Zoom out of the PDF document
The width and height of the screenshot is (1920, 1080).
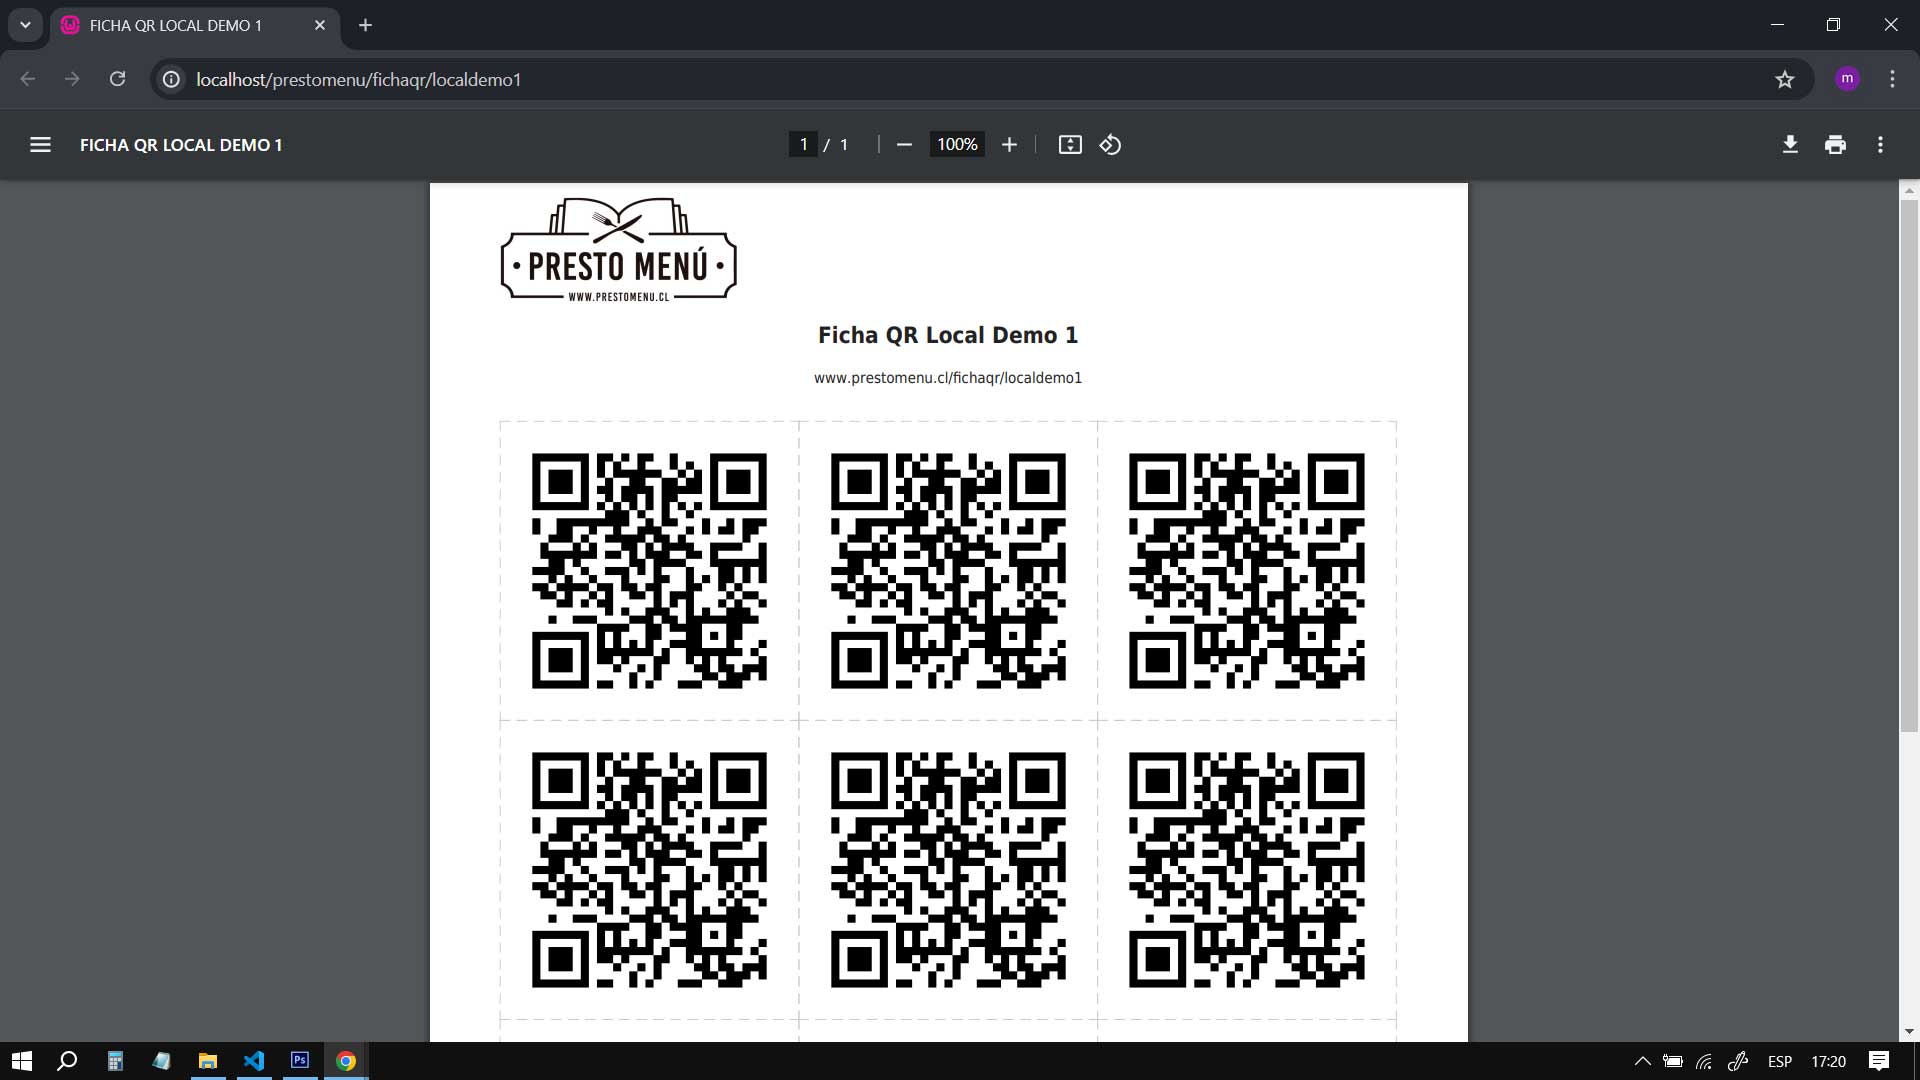904,145
